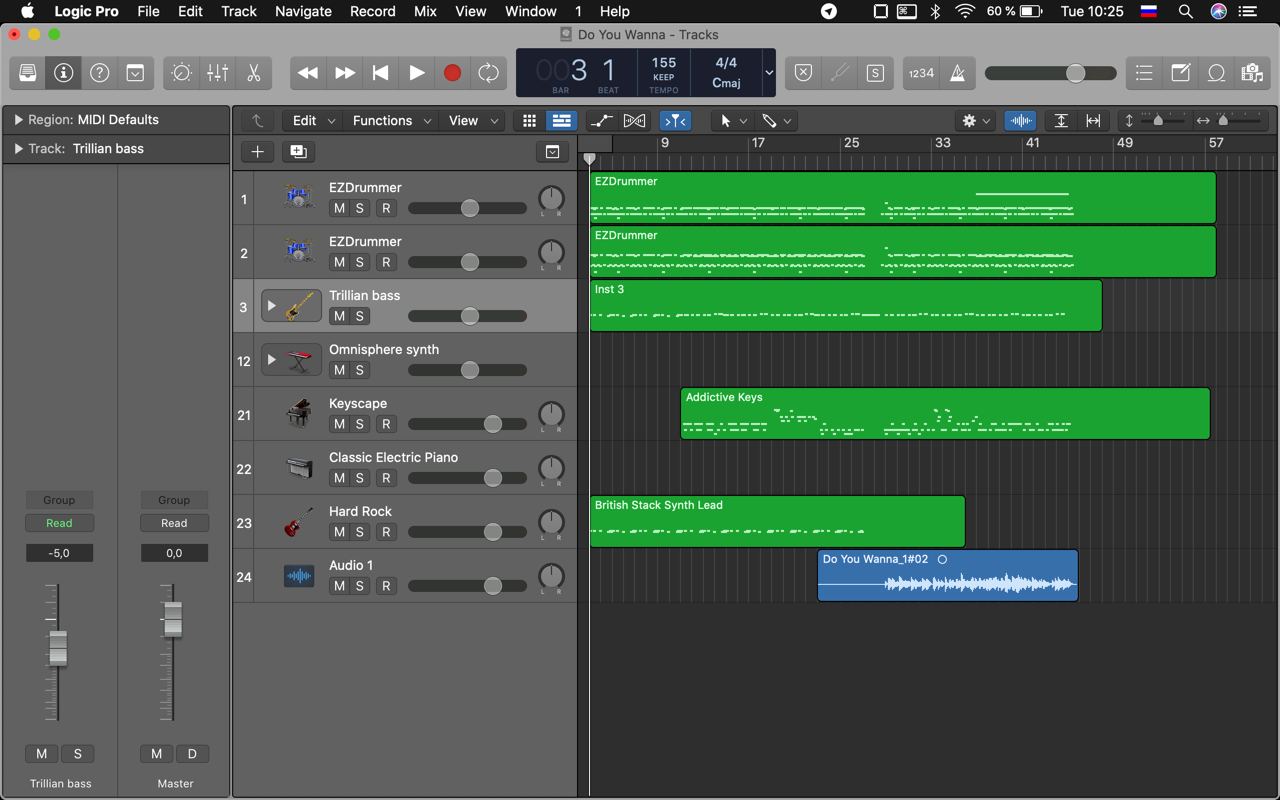Show the Loop Browser

[x=1216, y=73]
